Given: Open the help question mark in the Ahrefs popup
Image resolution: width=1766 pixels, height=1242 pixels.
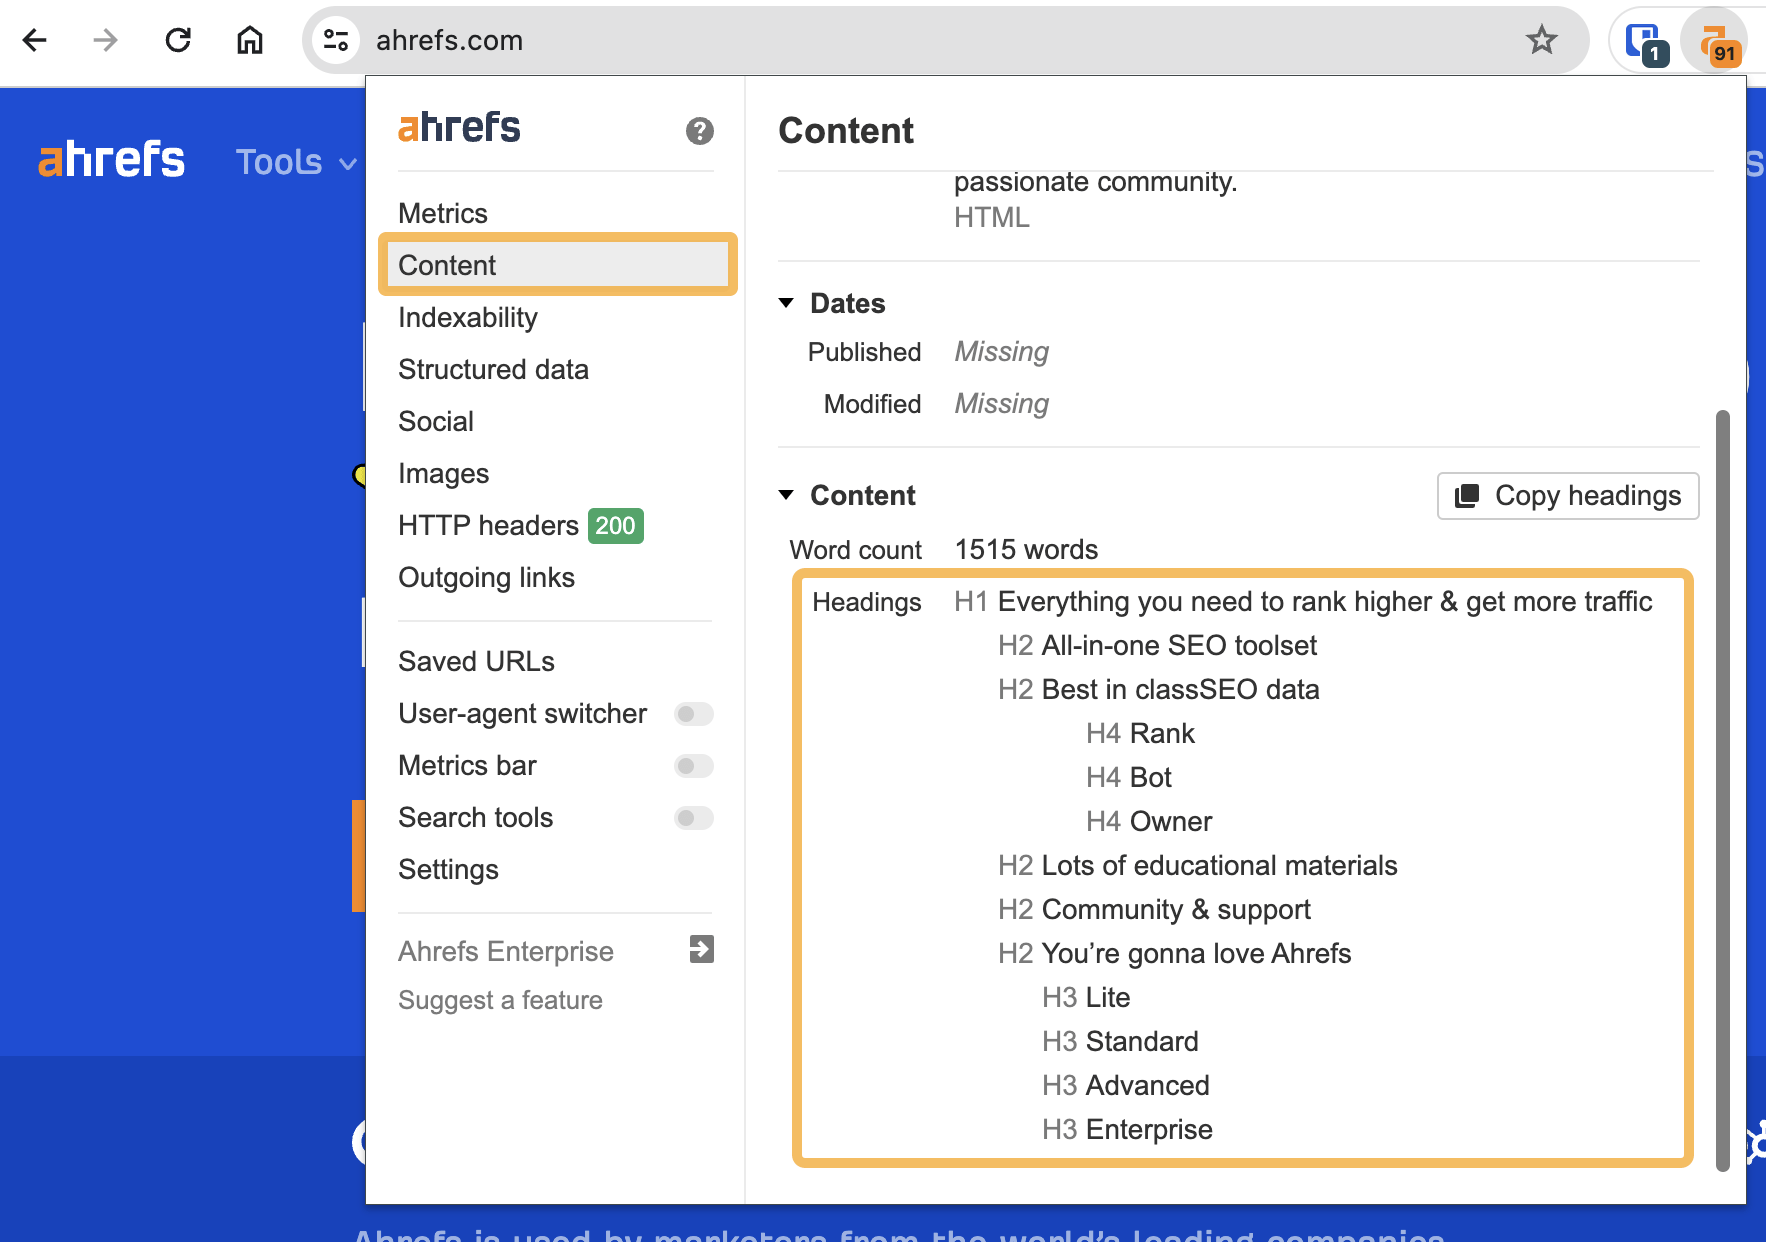Looking at the screenshot, I should pos(700,130).
